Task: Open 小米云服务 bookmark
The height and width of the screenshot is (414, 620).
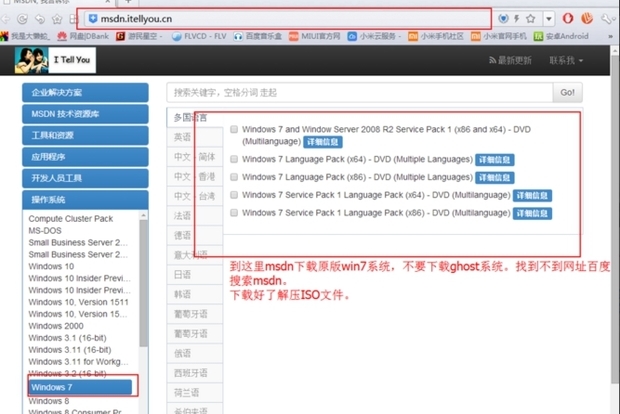Action: point(374,36)
